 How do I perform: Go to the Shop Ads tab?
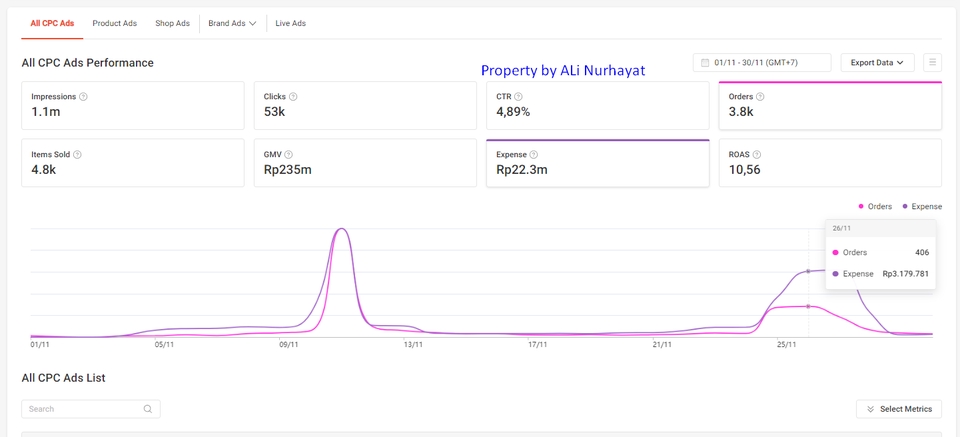click(x=172, y=23)
